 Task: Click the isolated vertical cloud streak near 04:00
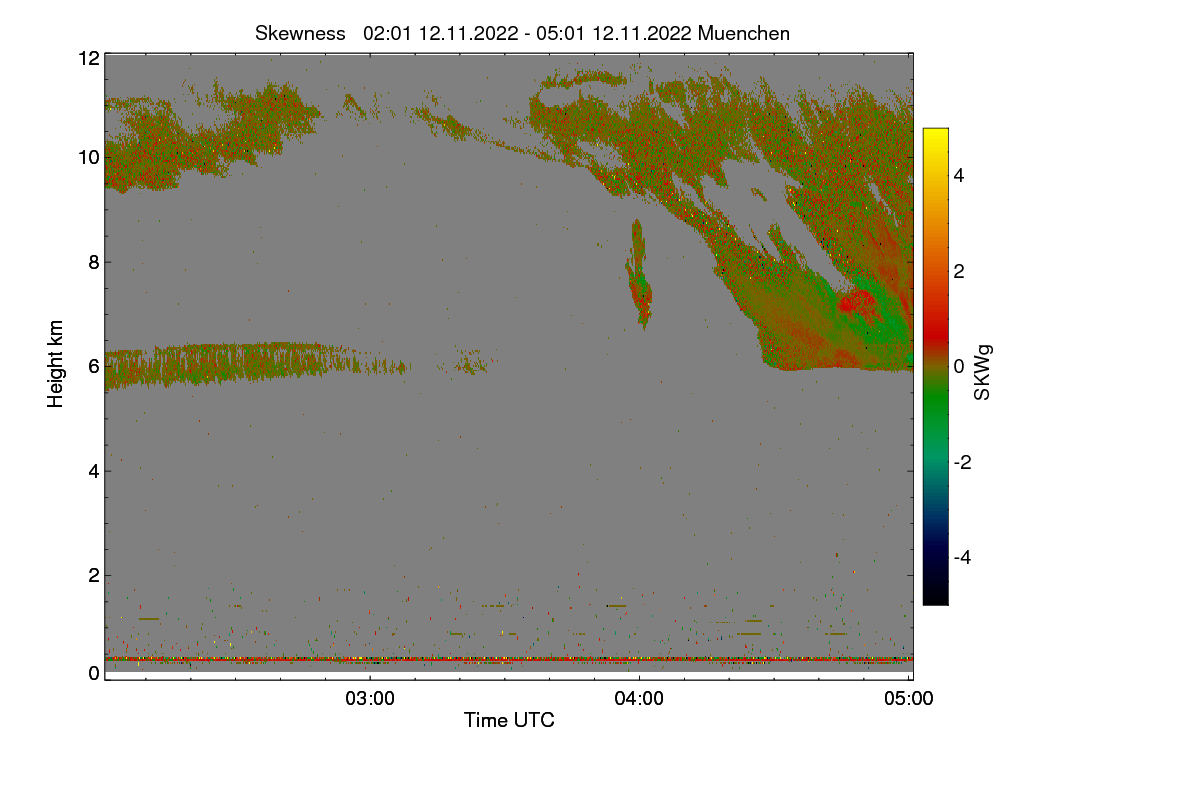tap(639, 274)
